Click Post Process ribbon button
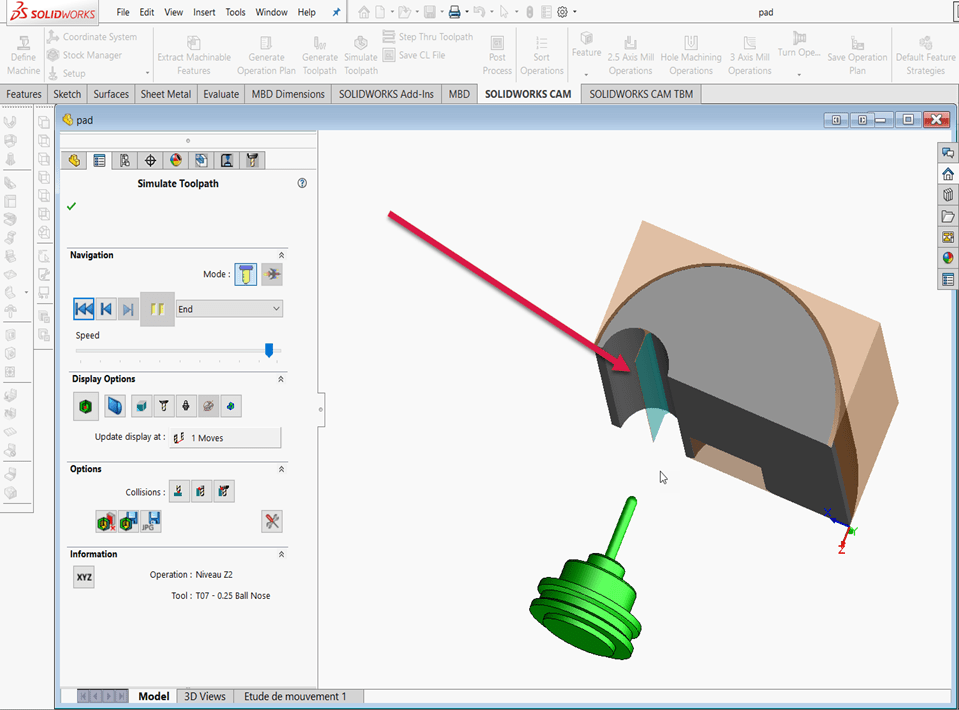 click(497, 54)
